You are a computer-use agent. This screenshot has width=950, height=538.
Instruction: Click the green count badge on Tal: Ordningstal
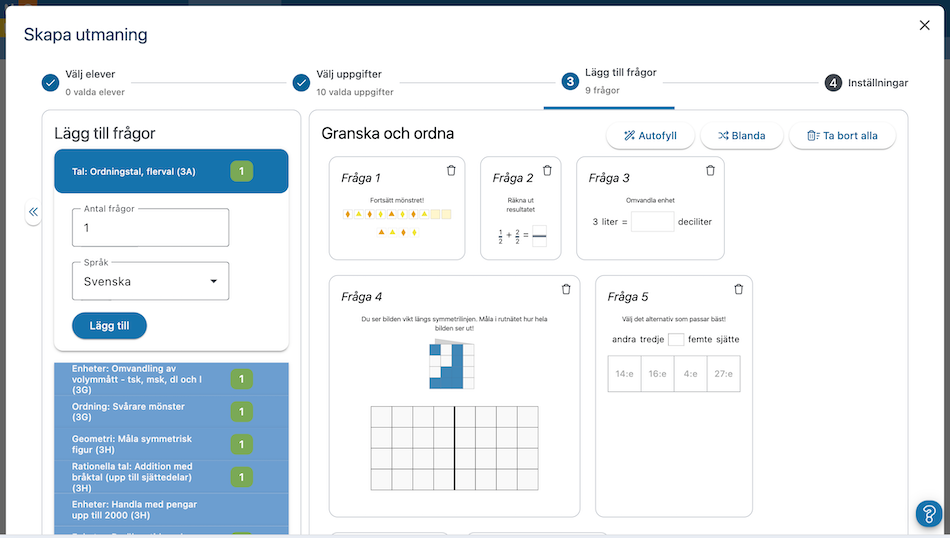241,171
